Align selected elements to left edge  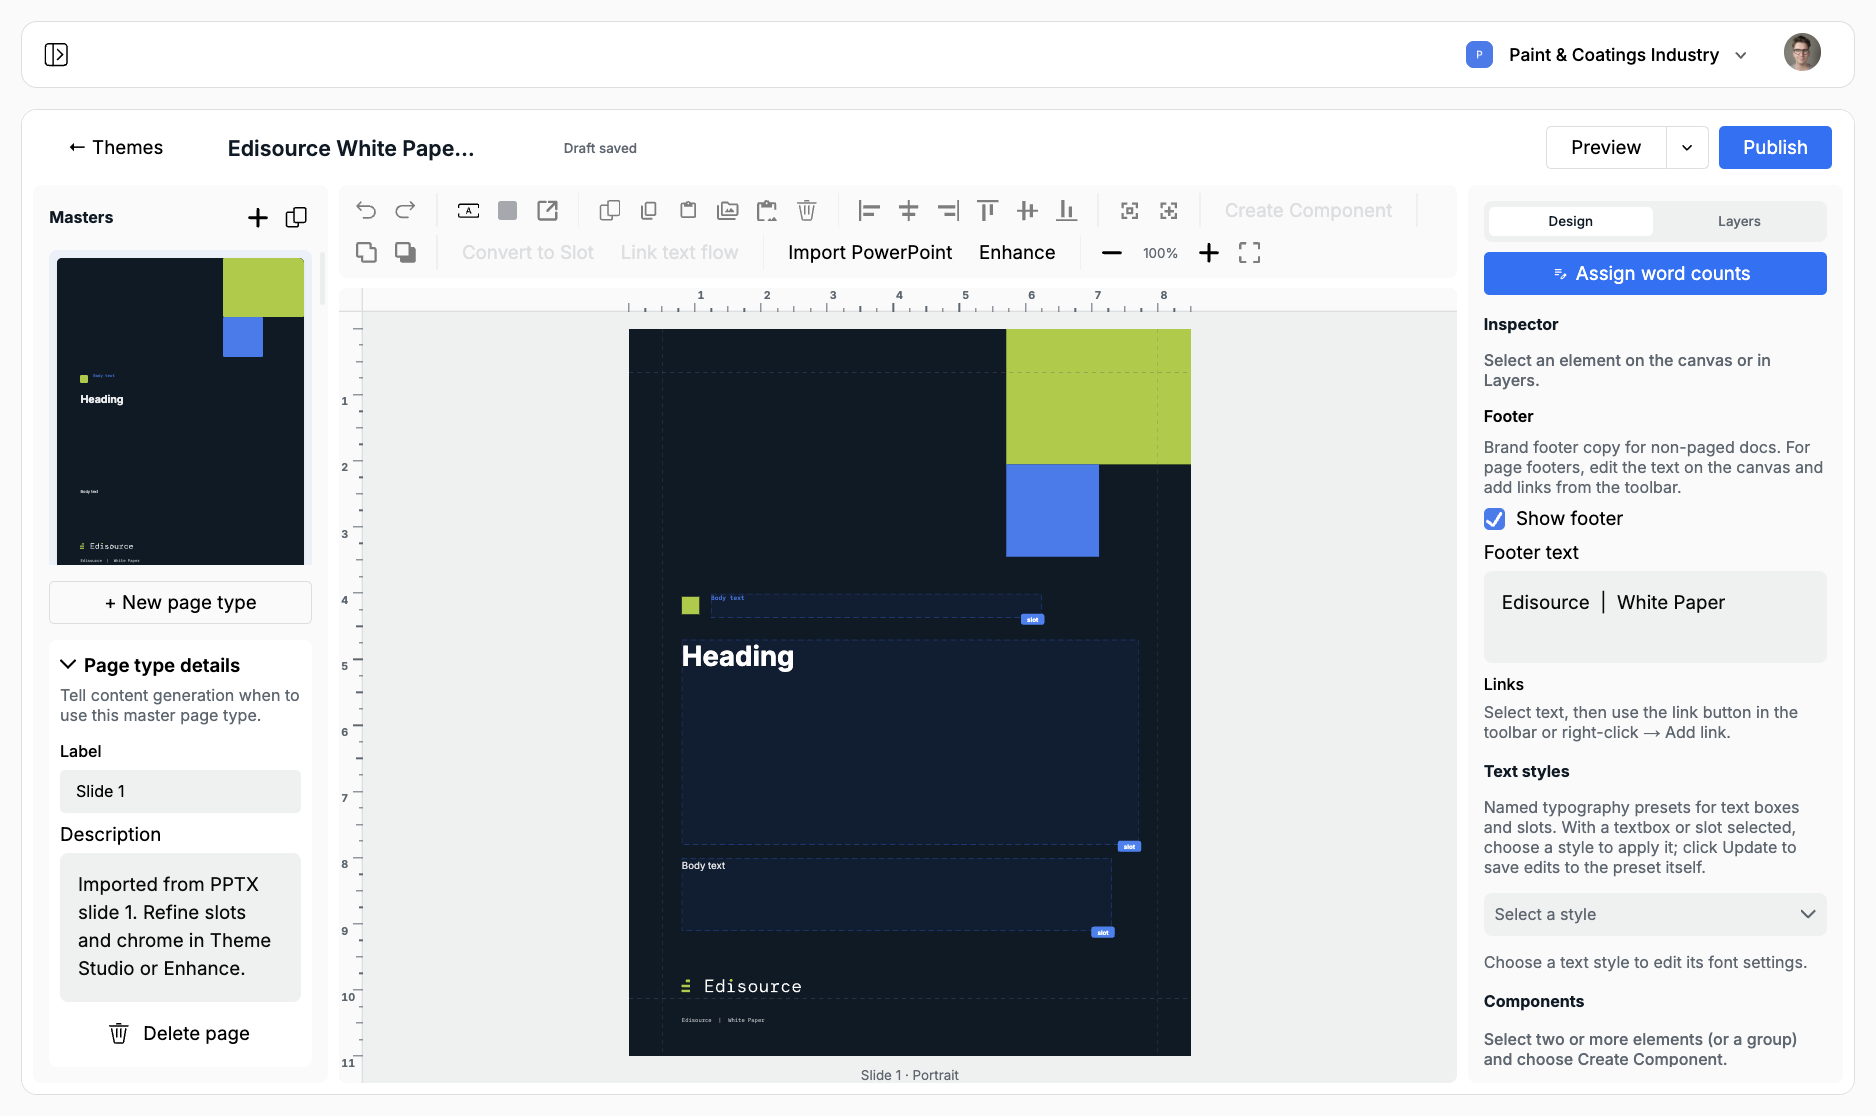point(869,210)
